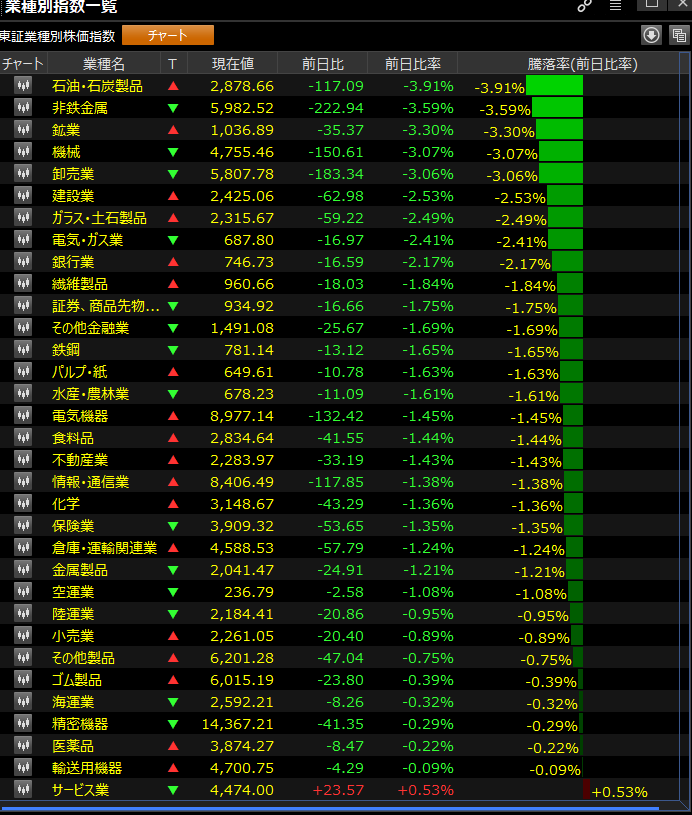Open chart icon for 食料品 row

pyautogui.click(x=23, y=437)
